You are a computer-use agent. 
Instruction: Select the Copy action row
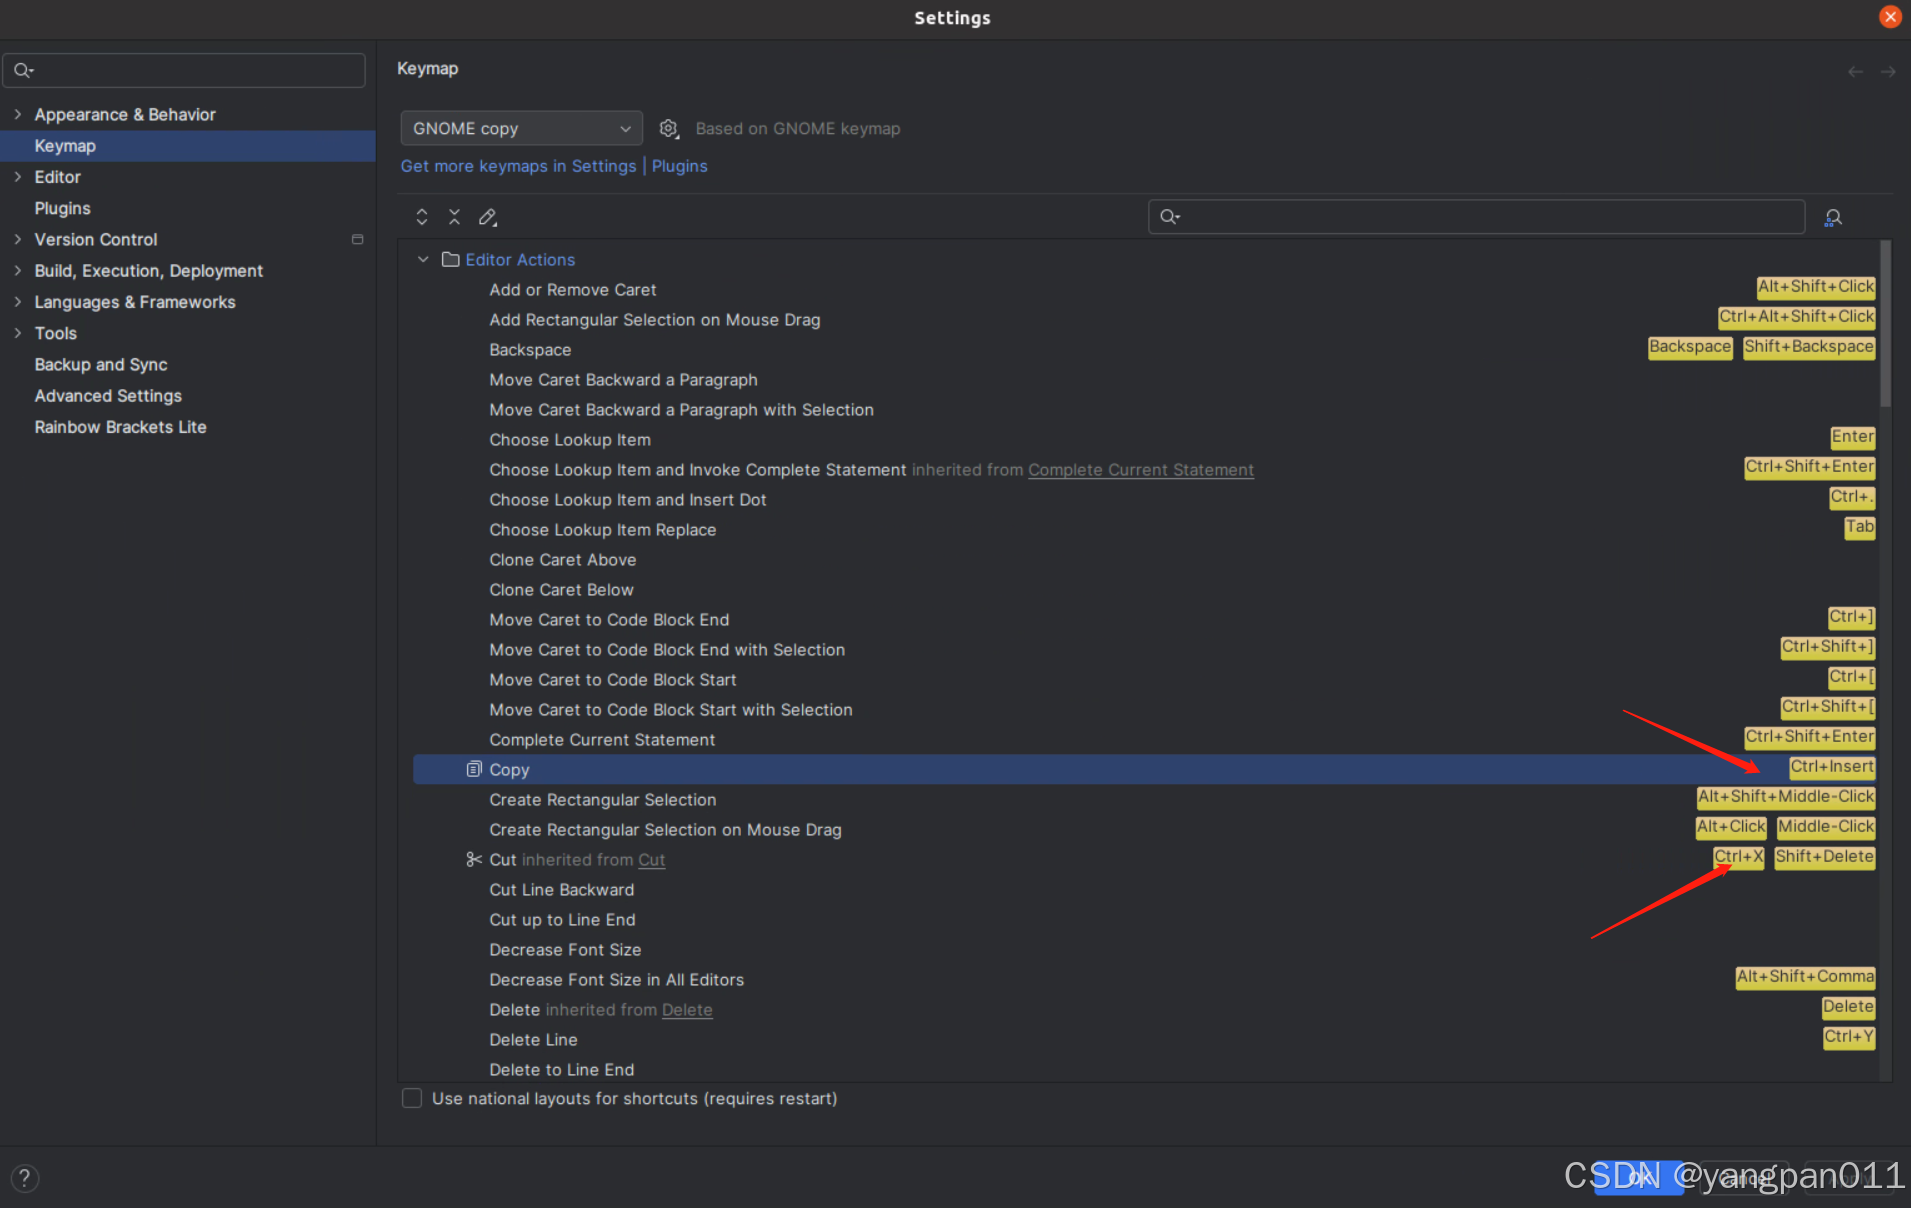pos(1145,769)
